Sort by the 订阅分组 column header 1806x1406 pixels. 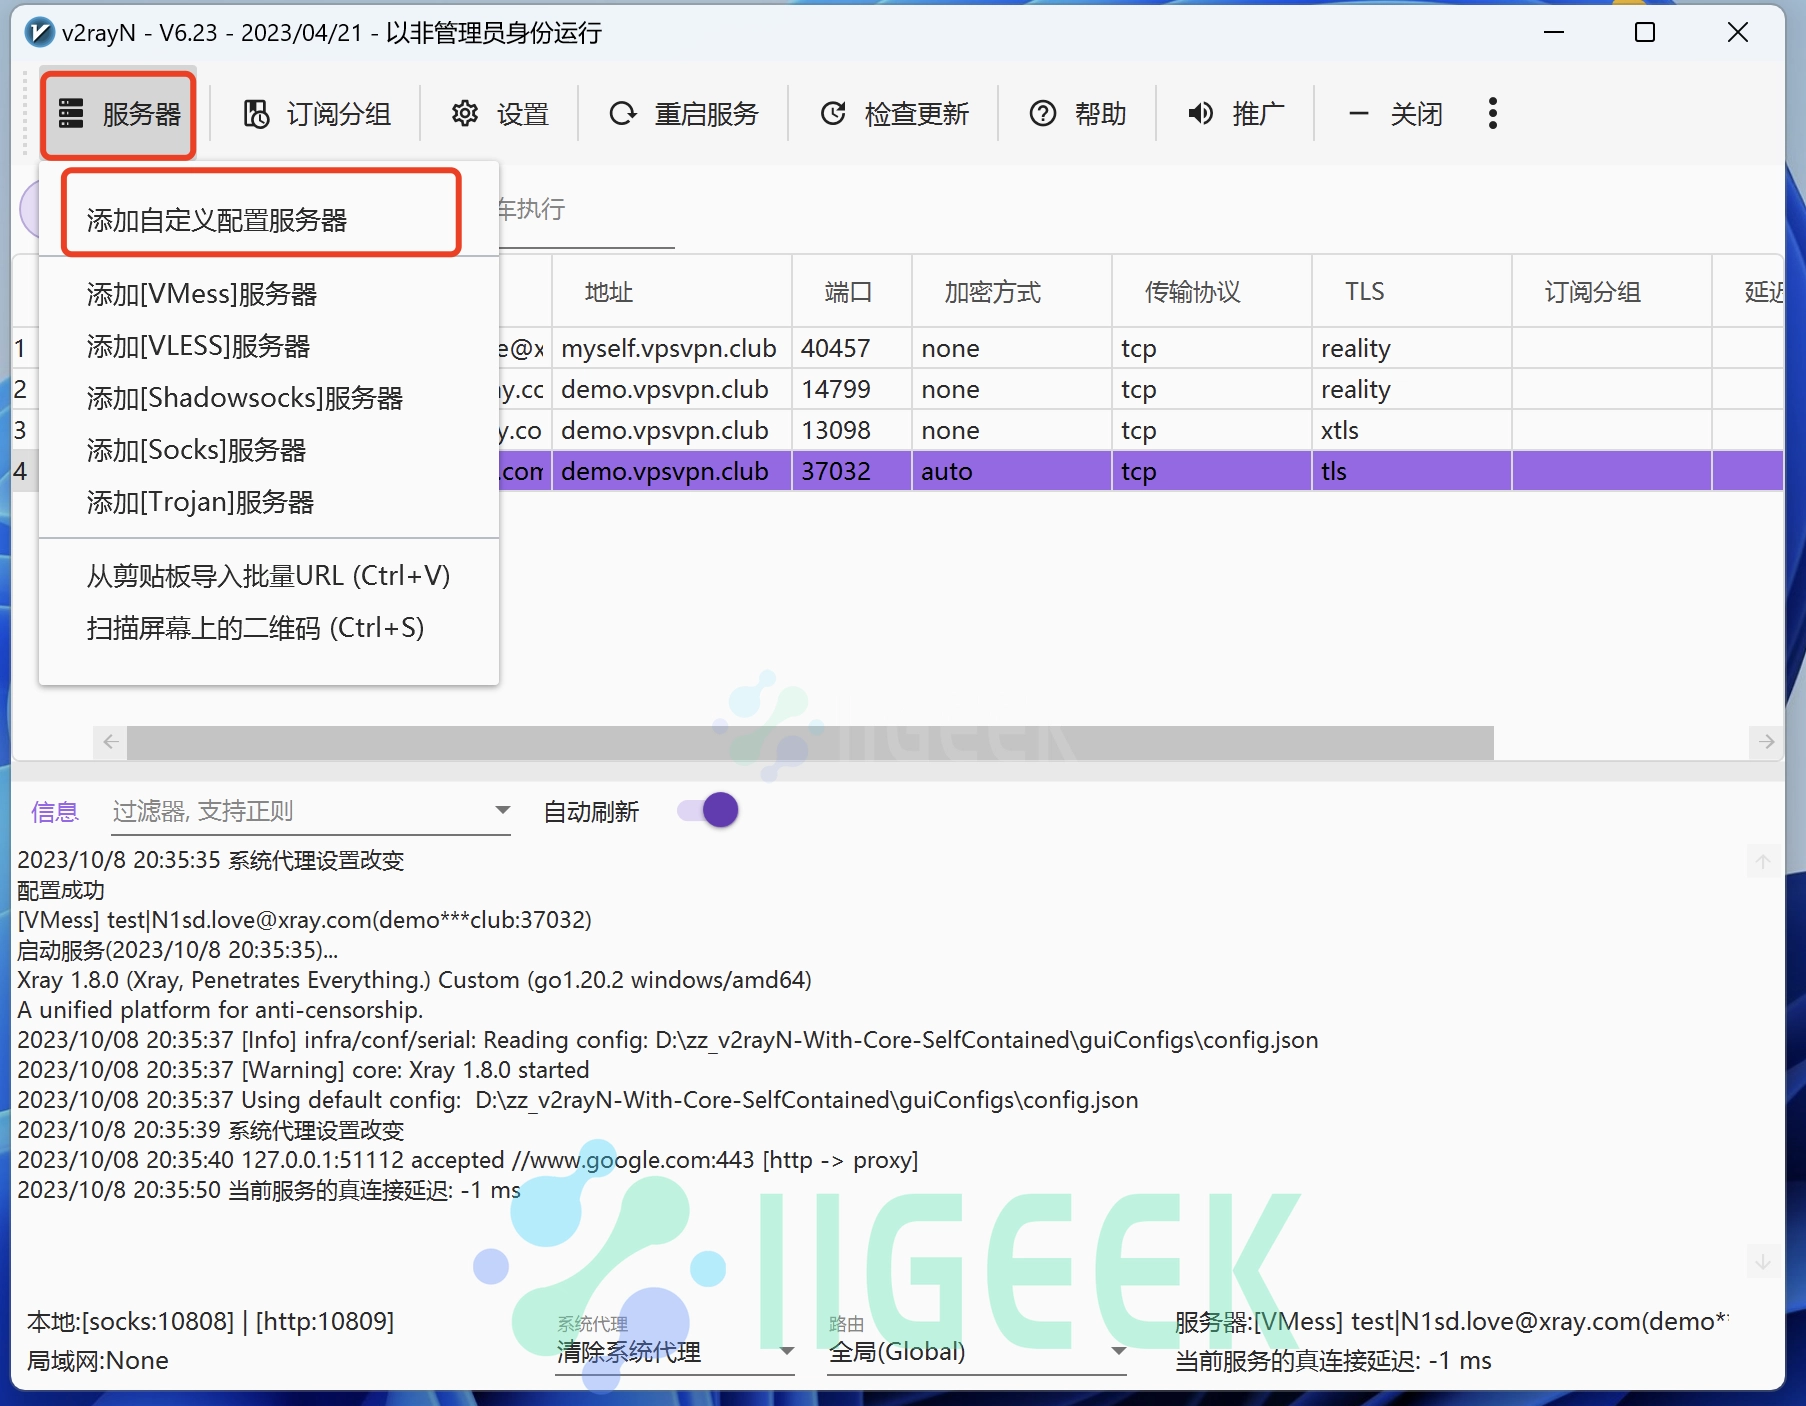tap(1612, 292)
